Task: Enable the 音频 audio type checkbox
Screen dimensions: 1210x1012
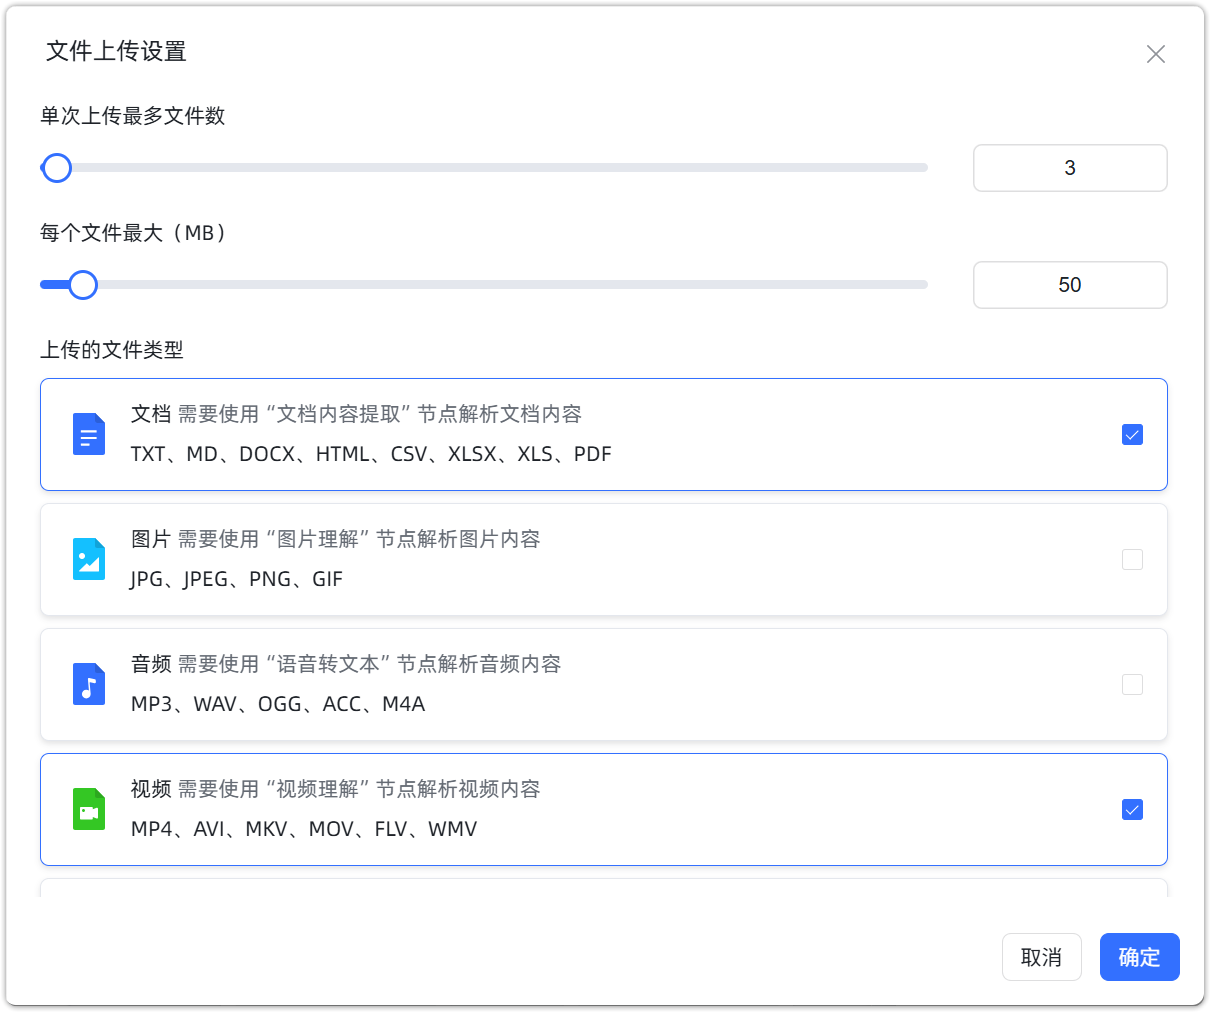Action: click(1132, 685)
